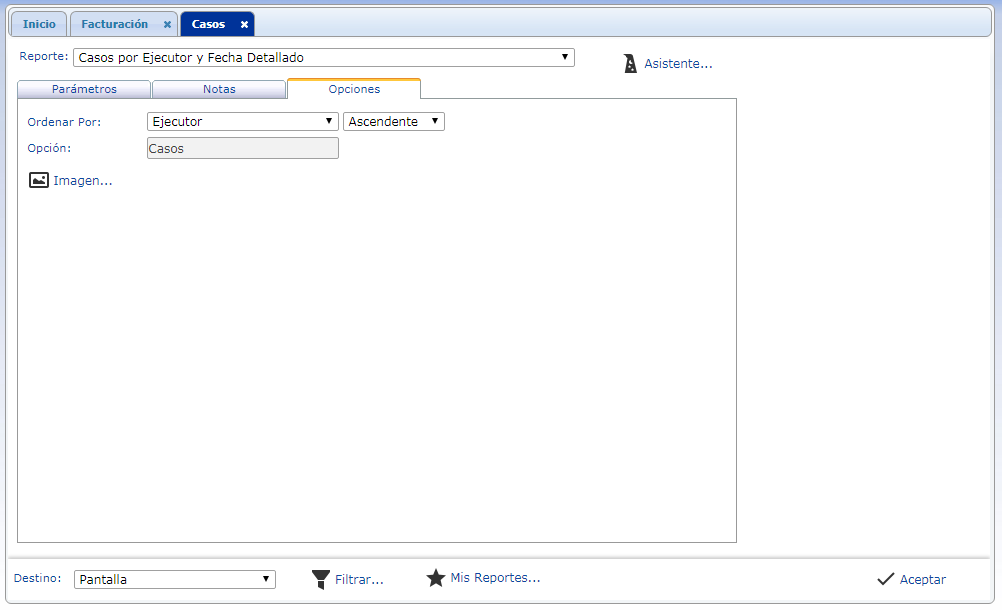
Task: Click the Asistente... link
Action: (x=678, y=64)
